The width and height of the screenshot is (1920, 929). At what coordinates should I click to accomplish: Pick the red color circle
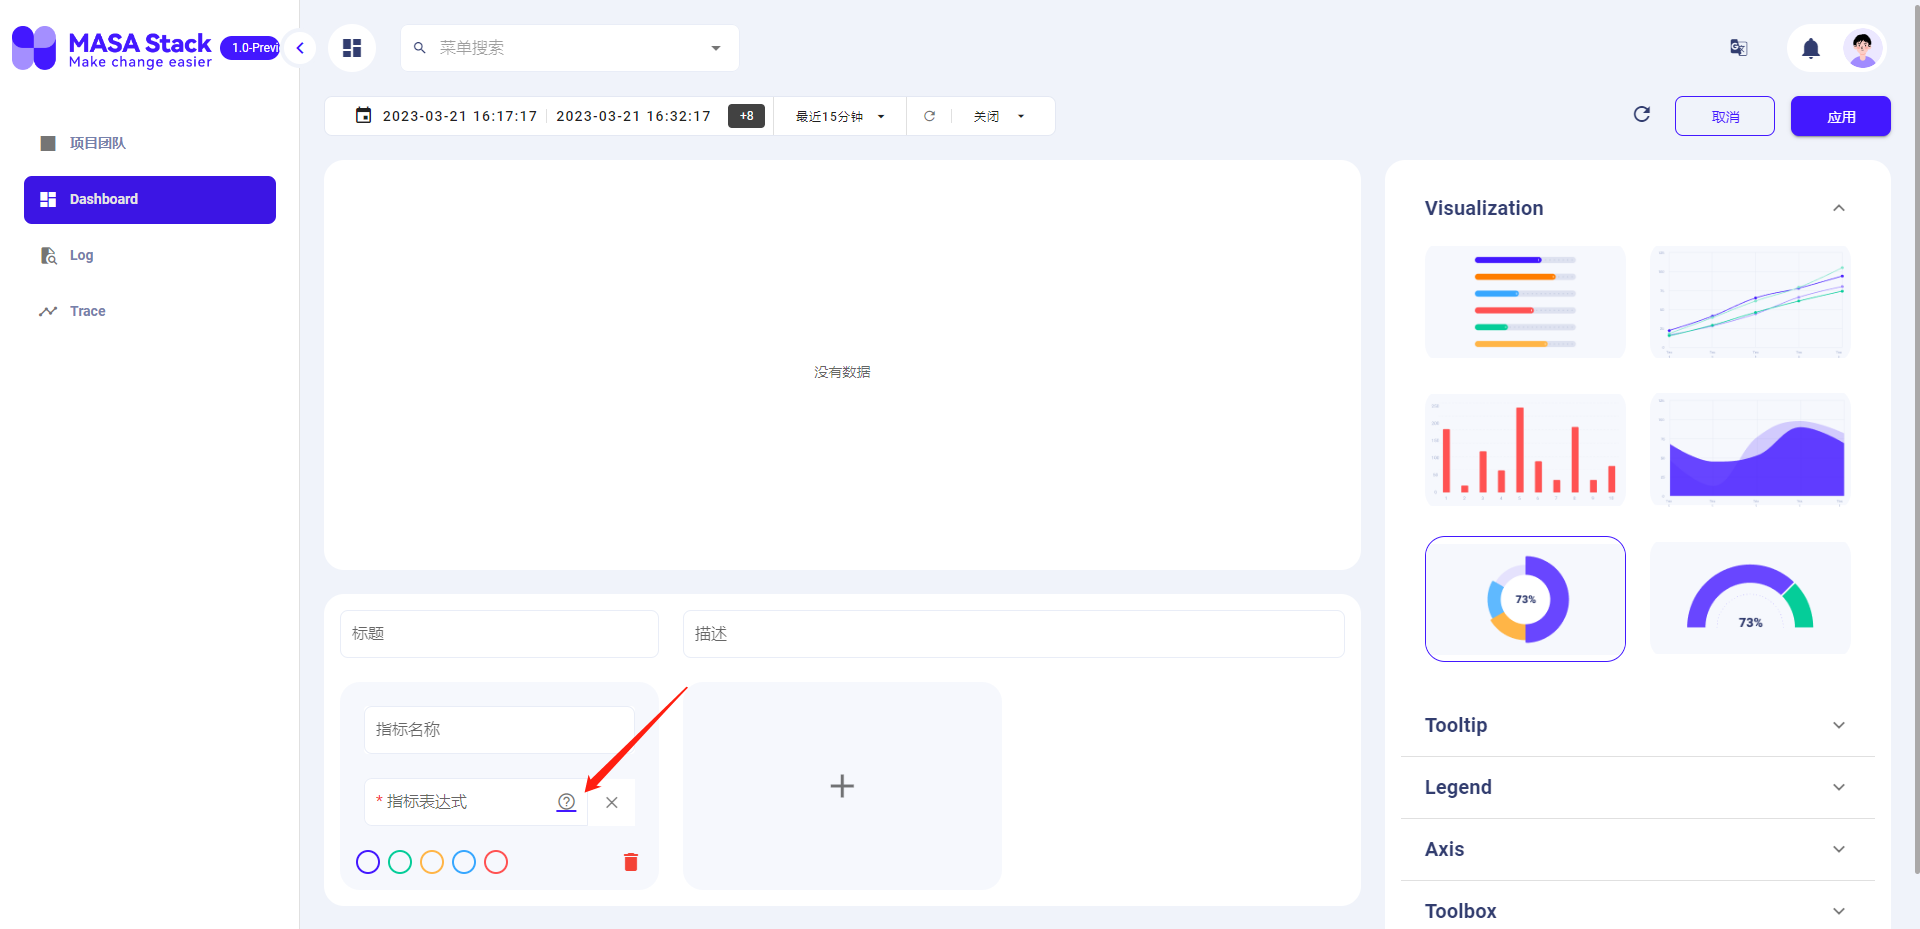pyautogui.click(x=496, y=862)
